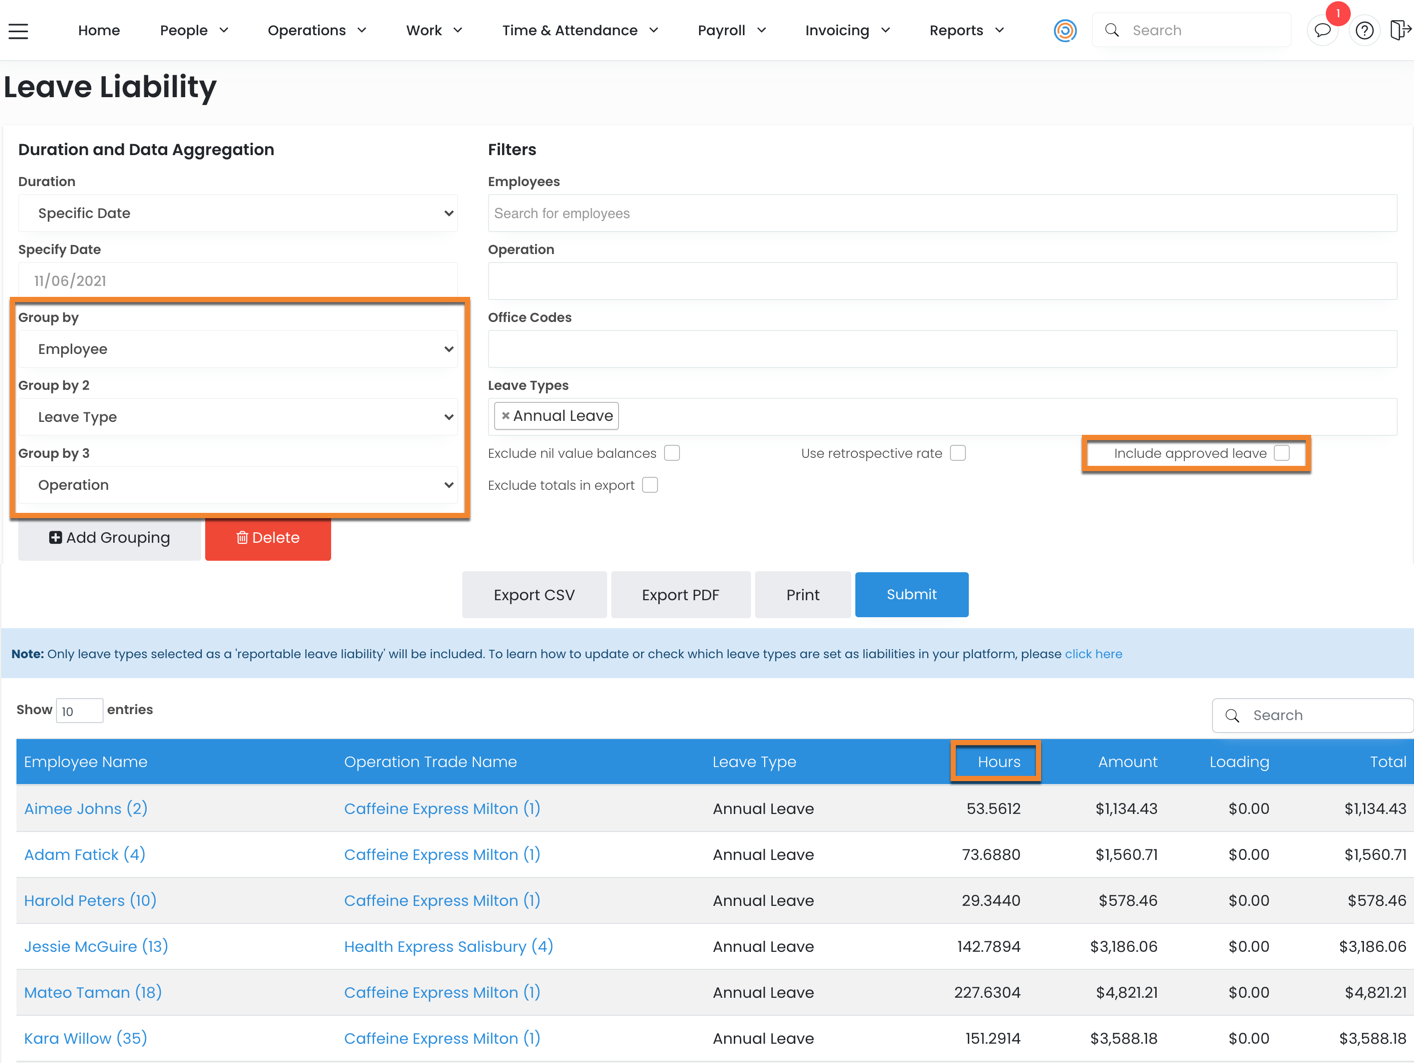Open the help question mark icon
Screen dimensions: 1414x1063
point(1364,31)
